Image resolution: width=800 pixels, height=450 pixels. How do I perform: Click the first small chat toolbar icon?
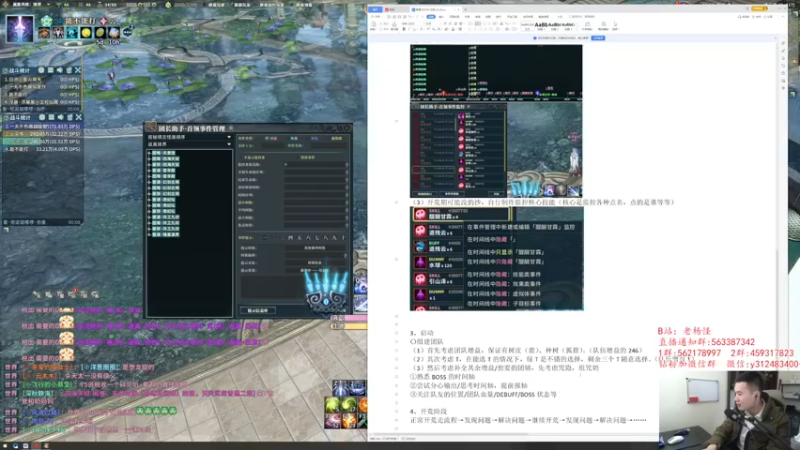pos(37,294)
